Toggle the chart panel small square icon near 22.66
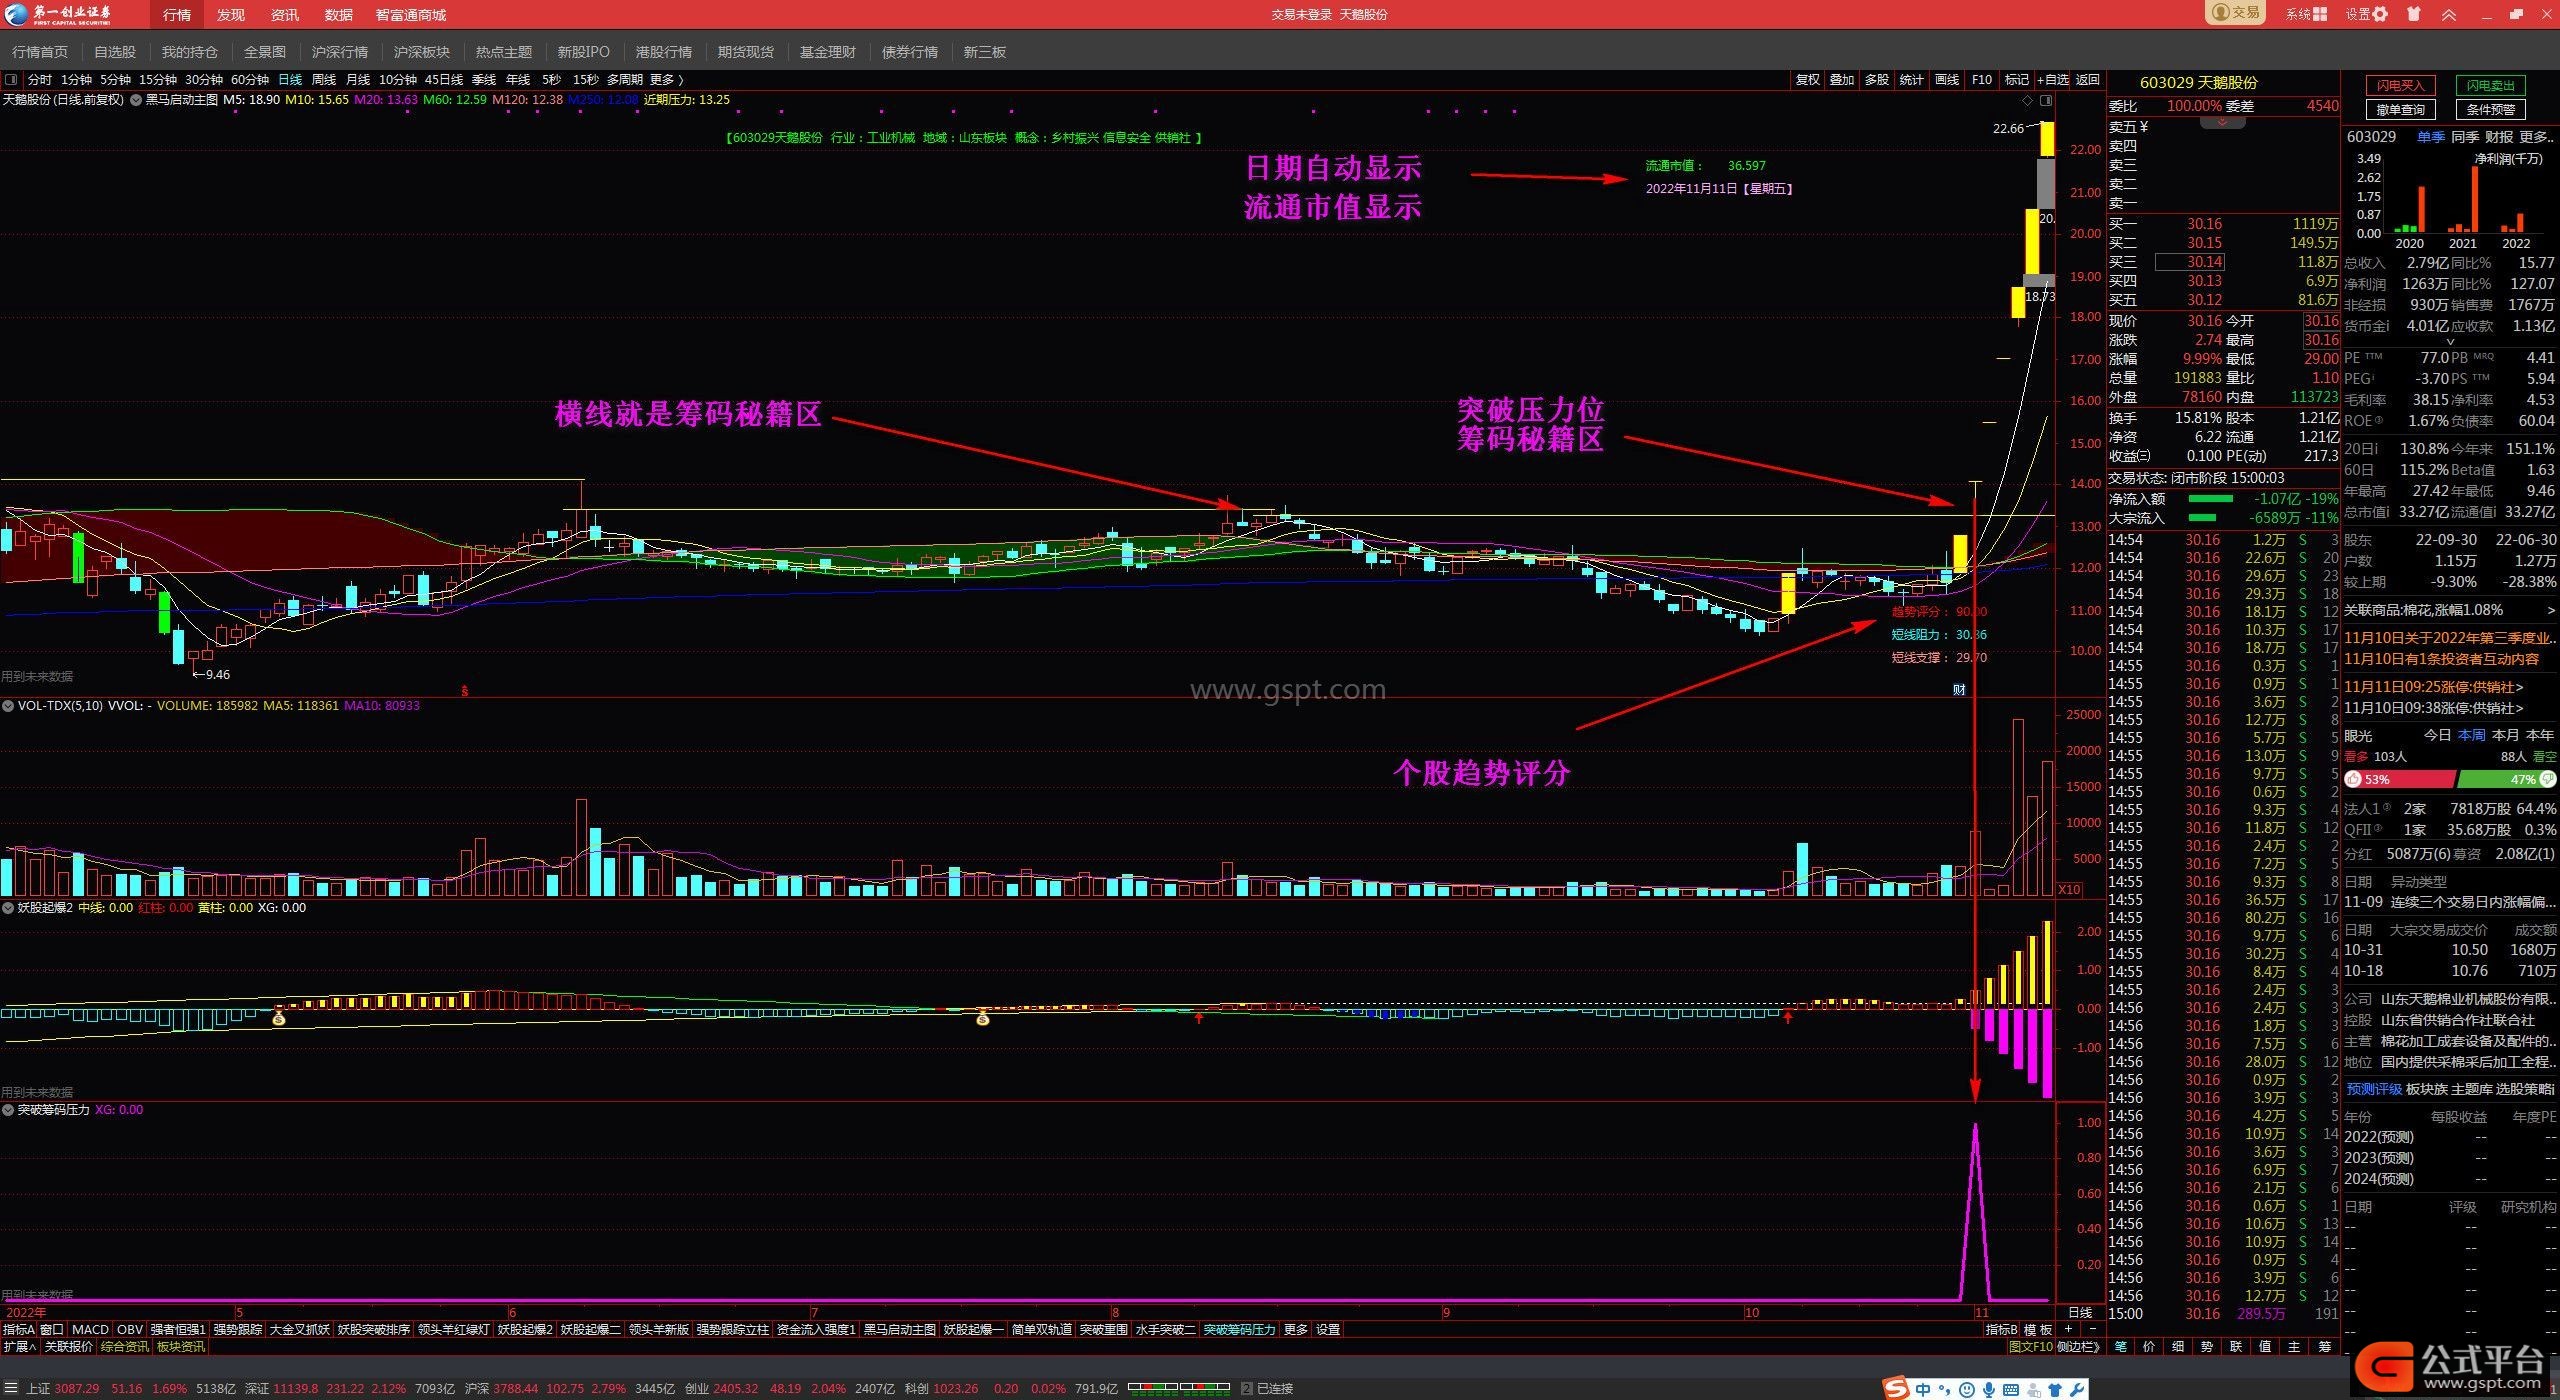The image size is (2560, 1400). coord(2046,100)
